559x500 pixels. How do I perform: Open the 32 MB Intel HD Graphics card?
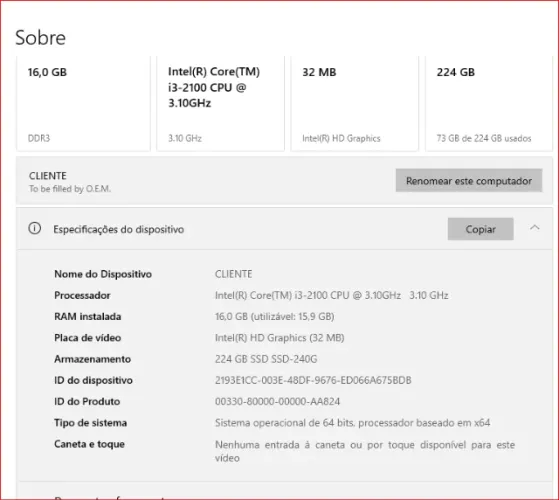[354, 103]
